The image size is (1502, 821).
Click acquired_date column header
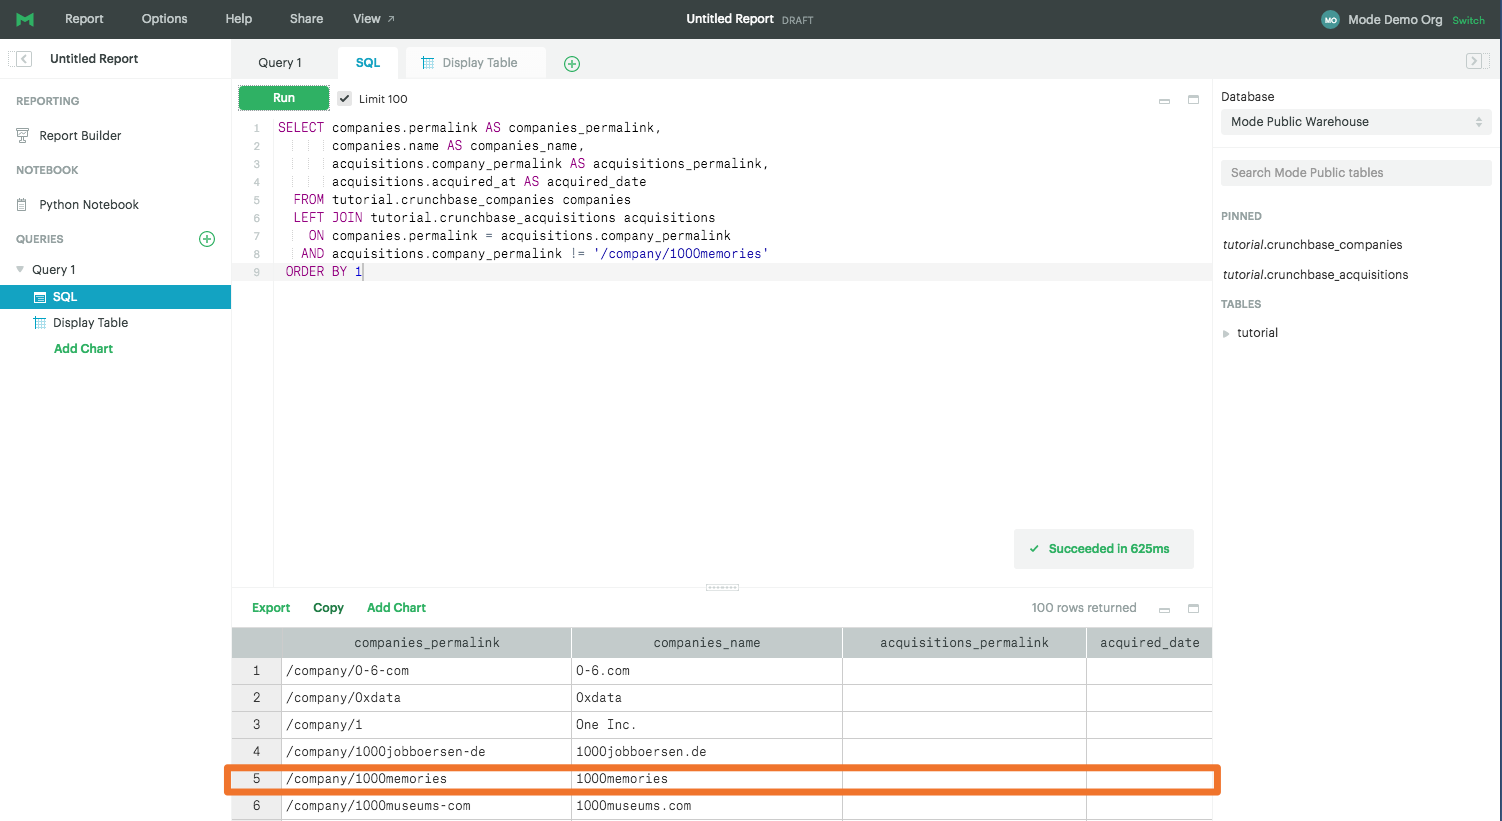(1149, 643)
